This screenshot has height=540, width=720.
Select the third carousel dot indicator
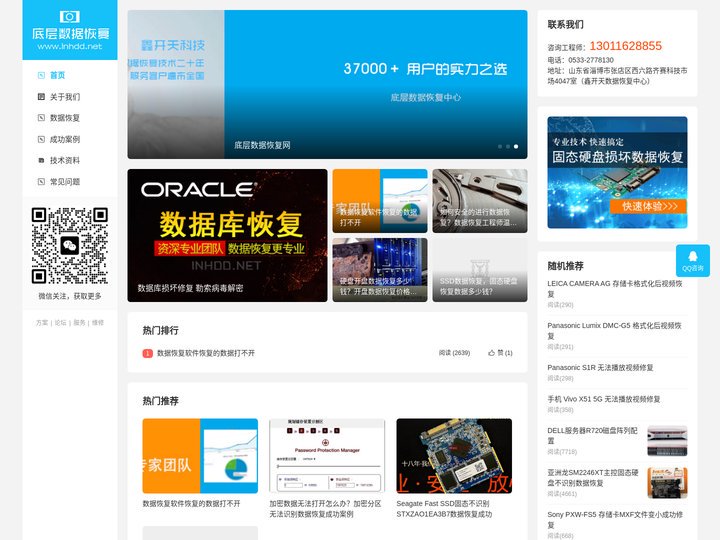[x=516, y=146]
